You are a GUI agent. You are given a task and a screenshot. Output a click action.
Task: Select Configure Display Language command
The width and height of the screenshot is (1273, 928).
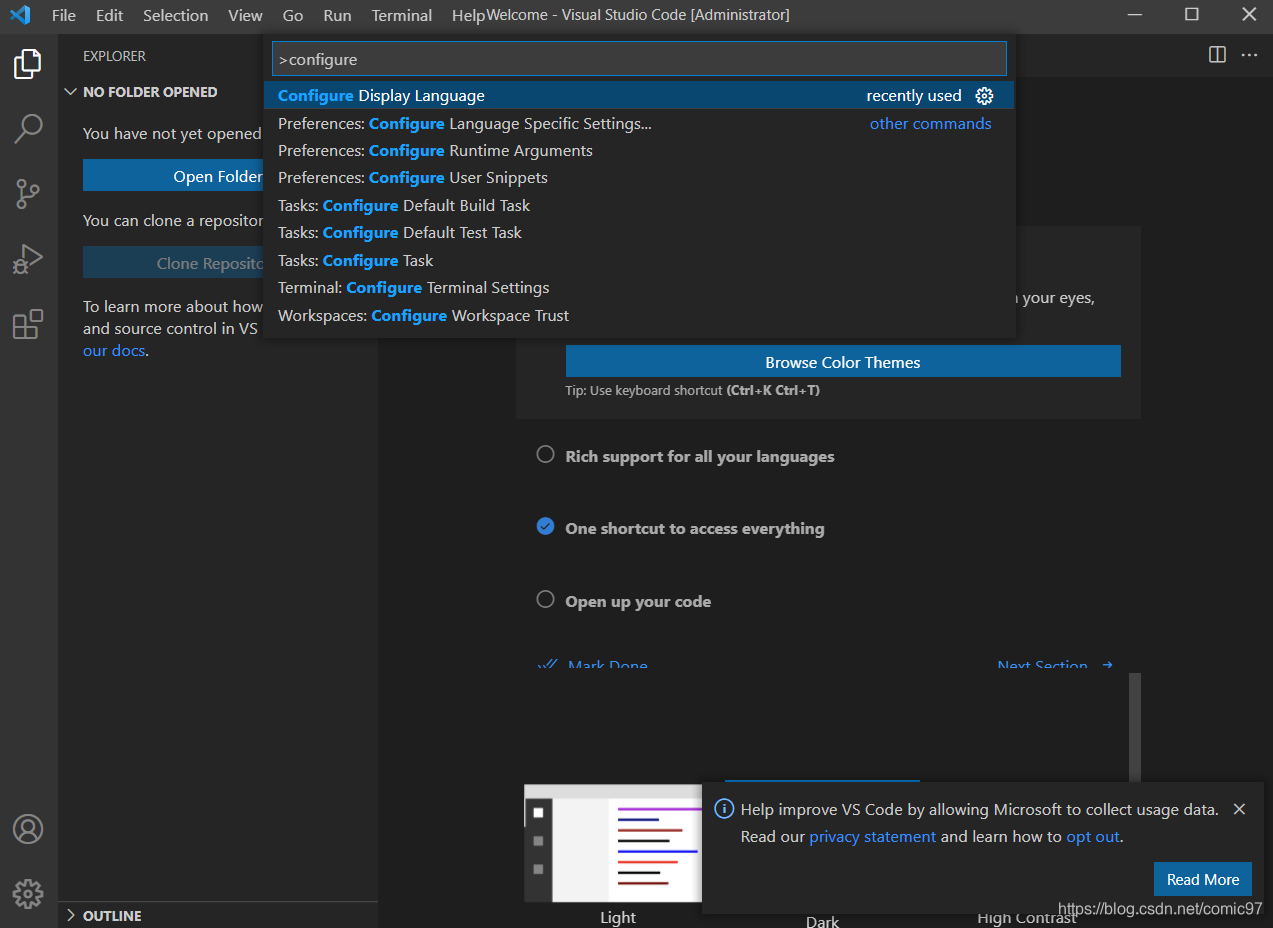[639, 95]
